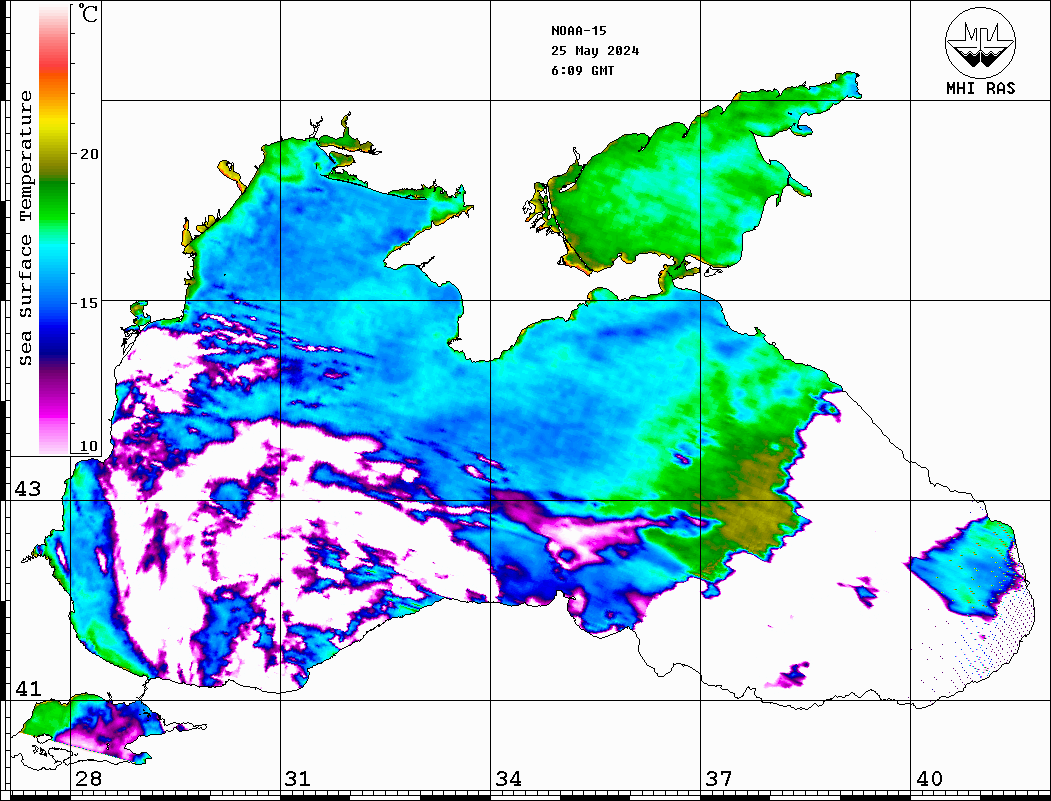Viewport: 1051px width, 801px height.
Task: Click the 10 tick on temperature scale
Action: point(88,446)
